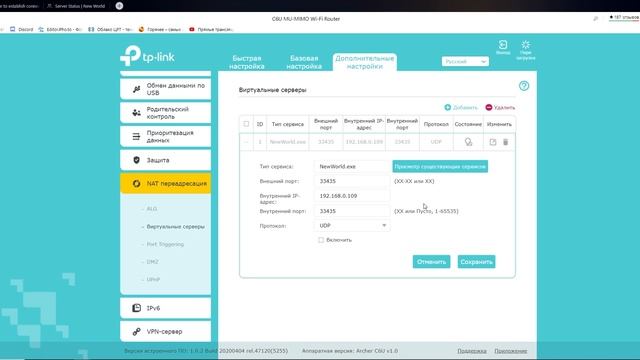Open Приоритезация данных menu

pos(165,136)
